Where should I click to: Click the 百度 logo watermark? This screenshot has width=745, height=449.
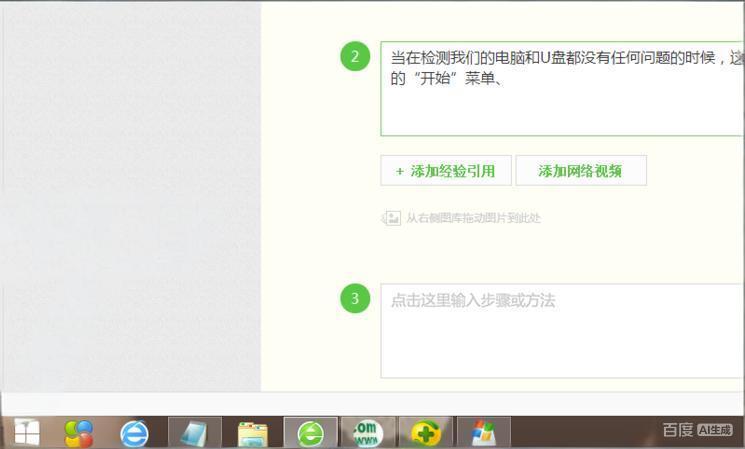pyautogui.click(x=677, y=430)
